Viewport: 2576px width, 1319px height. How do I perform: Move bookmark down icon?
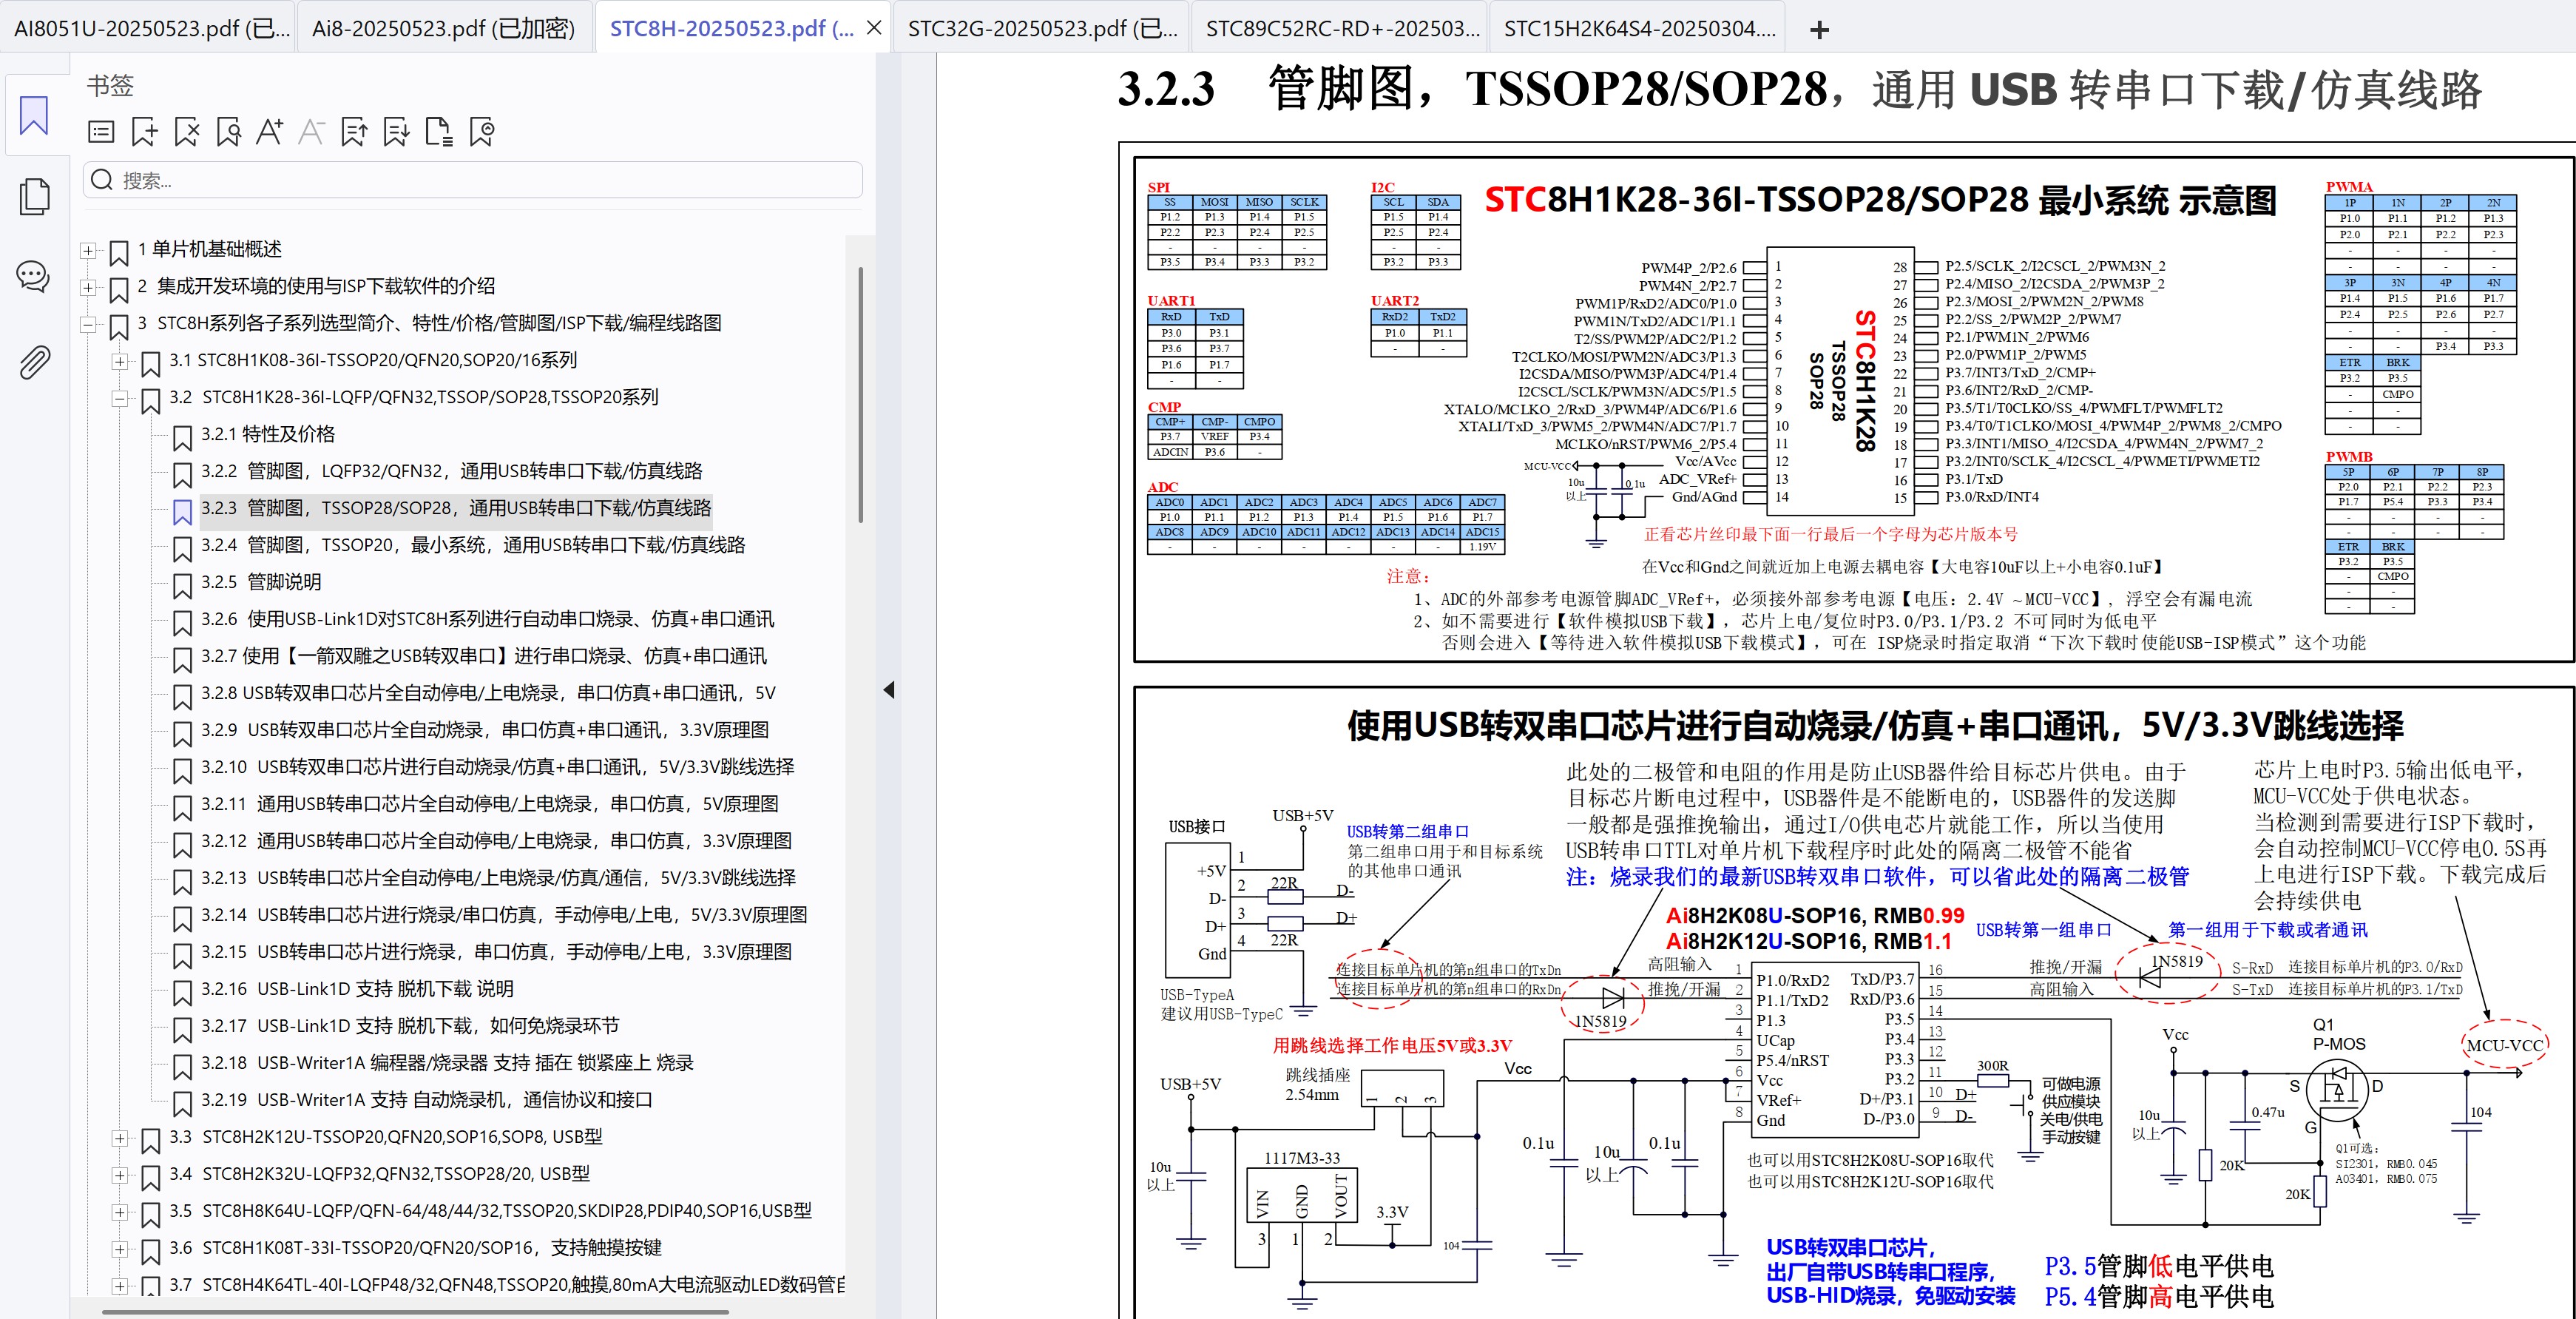point(396,132)
